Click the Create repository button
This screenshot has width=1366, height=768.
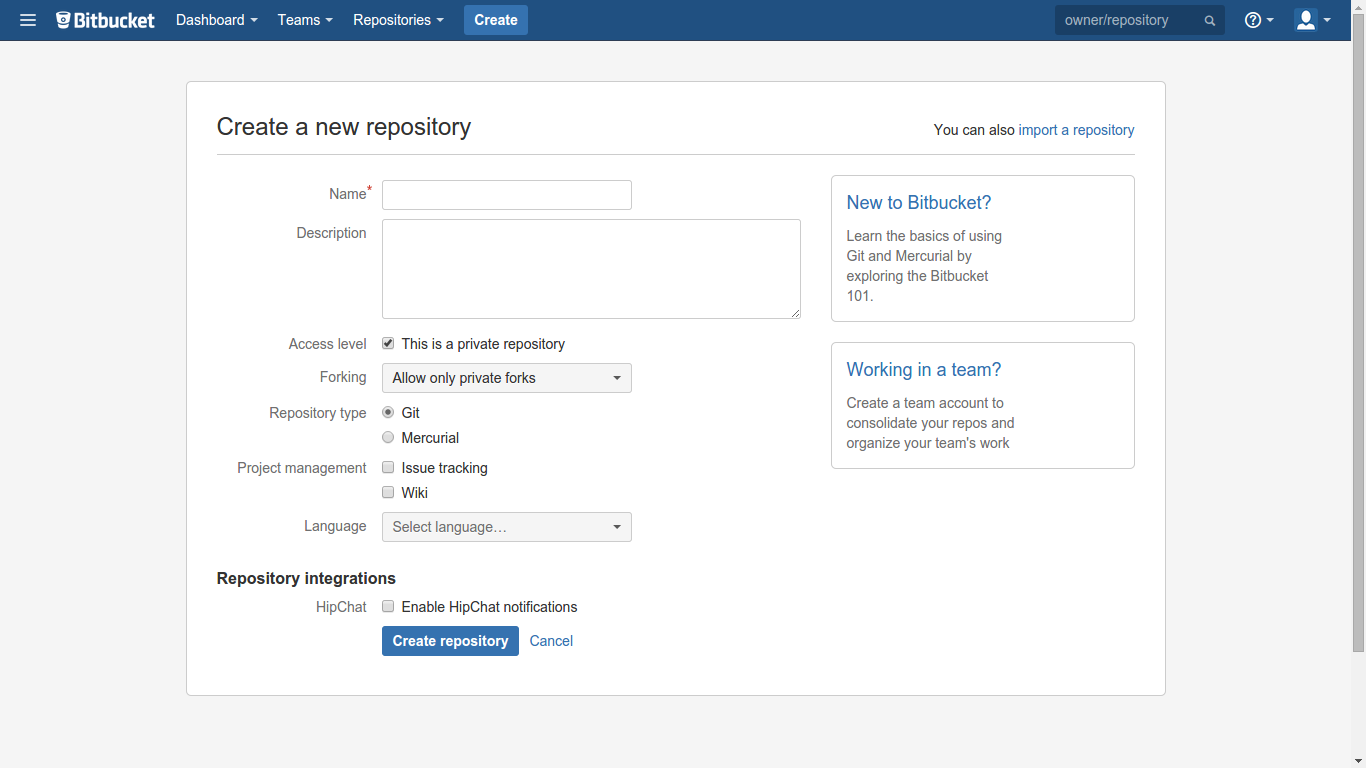coord(450,641)
